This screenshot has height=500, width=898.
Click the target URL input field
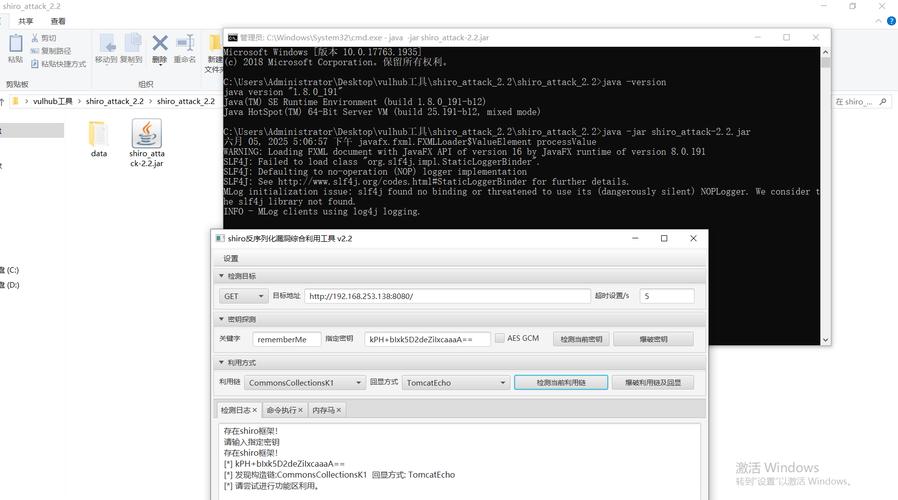[x=447, y=296]
